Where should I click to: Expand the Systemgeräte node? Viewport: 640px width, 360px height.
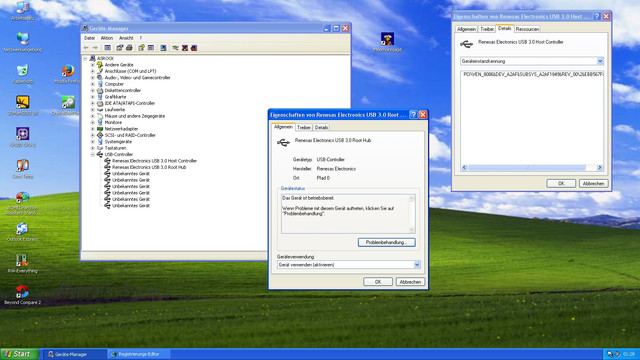coord(93,142)
